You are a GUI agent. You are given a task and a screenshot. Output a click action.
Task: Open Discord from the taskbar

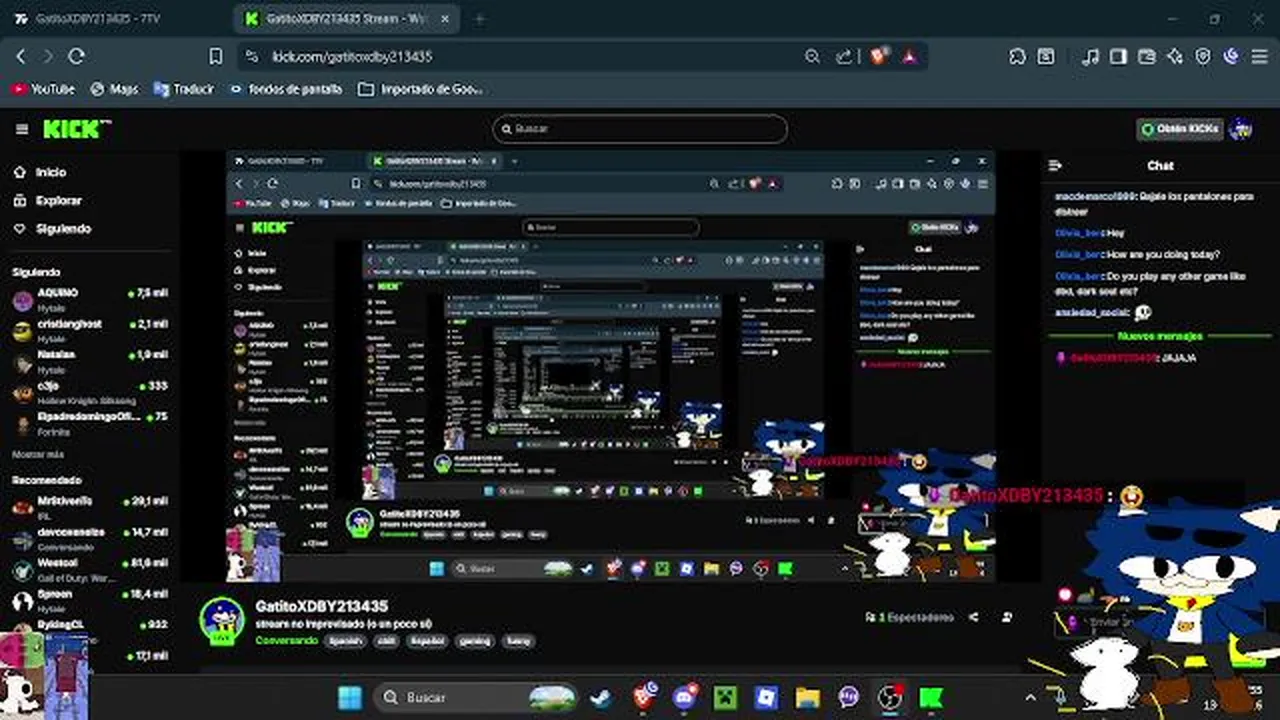(685, 697)
